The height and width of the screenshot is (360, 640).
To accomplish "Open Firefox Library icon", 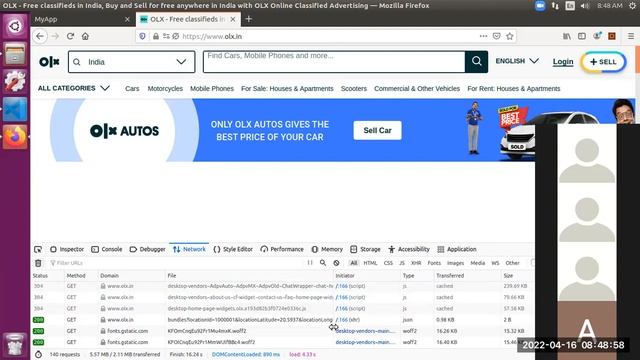I will [567, 36].
